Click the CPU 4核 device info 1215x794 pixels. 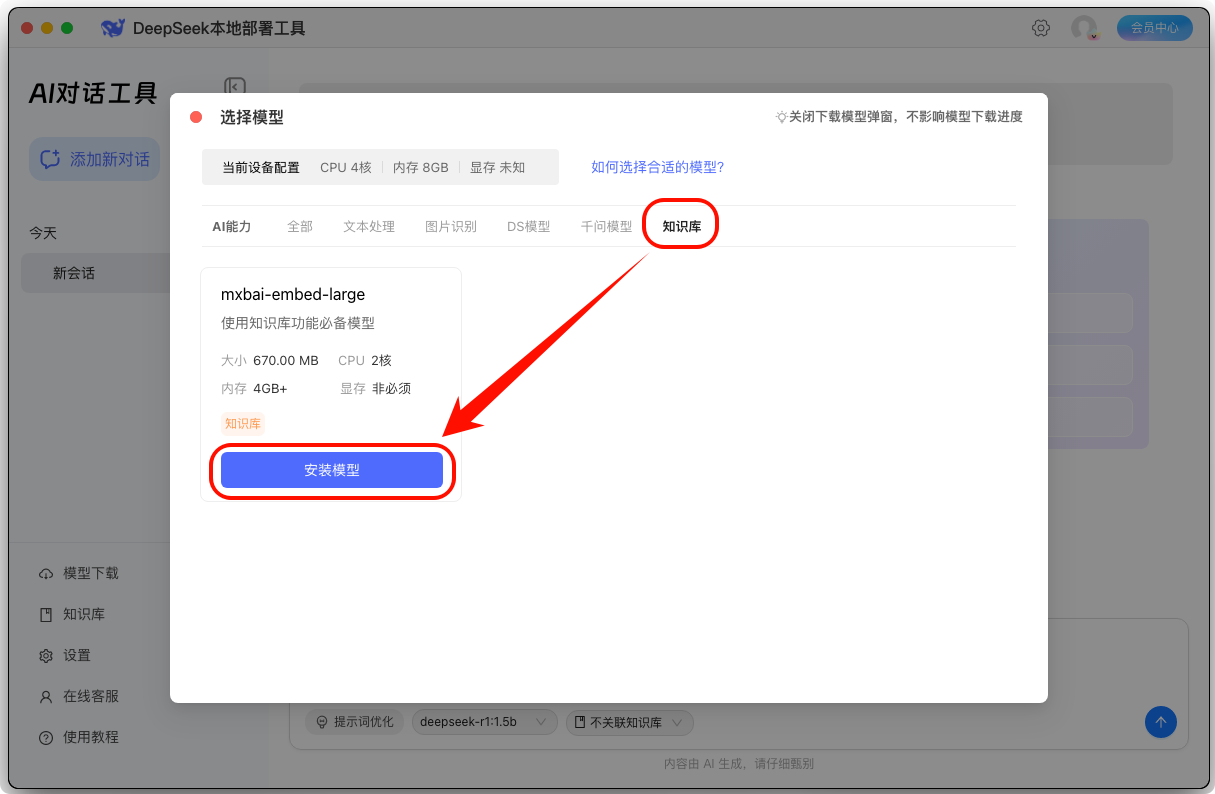346,168
